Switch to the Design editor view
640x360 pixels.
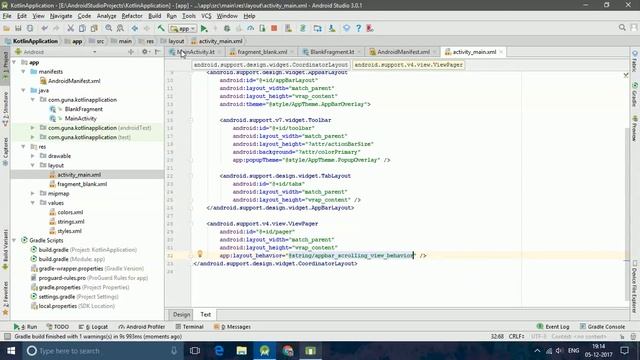[181, 315]
